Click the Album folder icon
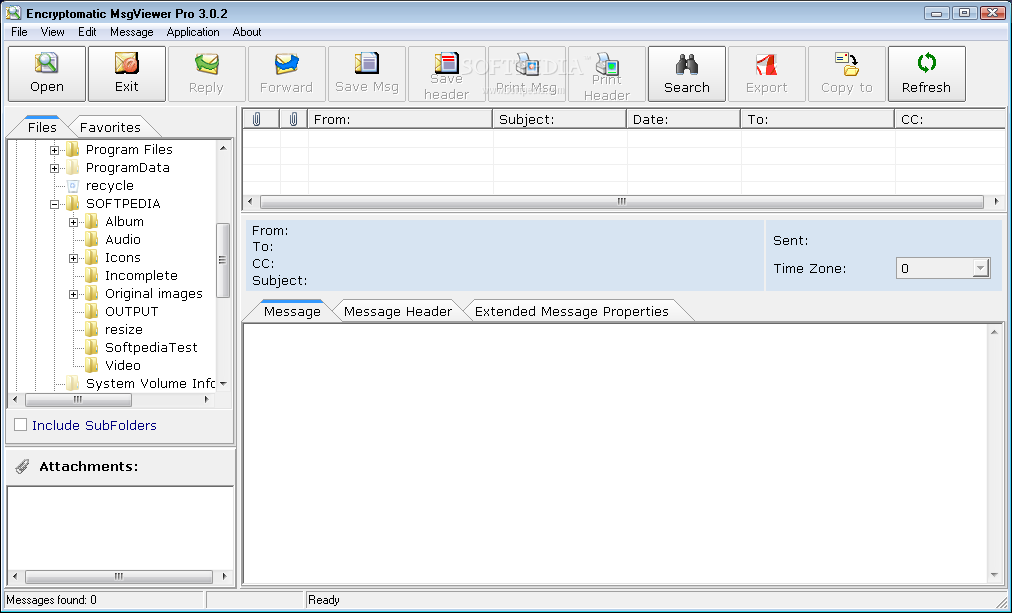Image resolution: width=1012 pixels, height=613 pixels. click(x=92, y=221)
